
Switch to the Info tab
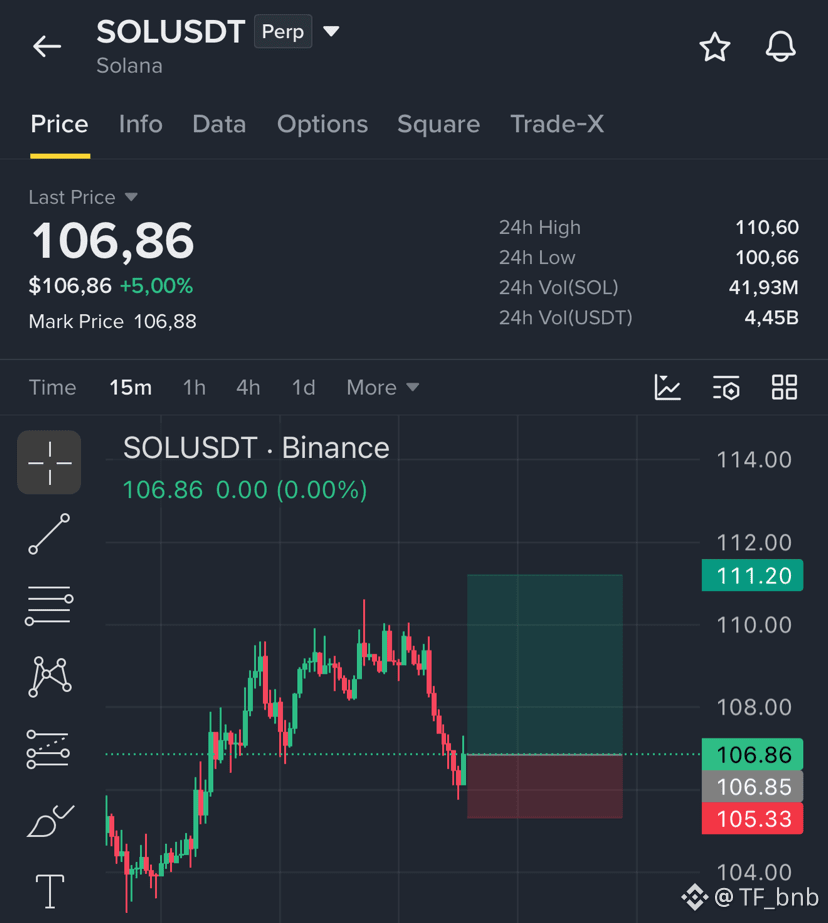tap(141, 124)
